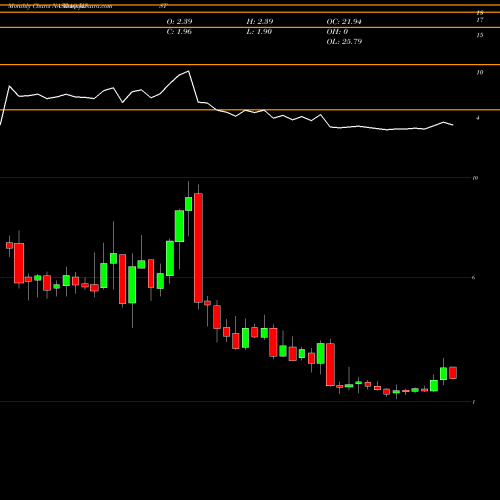Screen dimensions: 500x500
Task: Click the "ST" label in the header
Action: pyautogui.click(x=163, y=6)
